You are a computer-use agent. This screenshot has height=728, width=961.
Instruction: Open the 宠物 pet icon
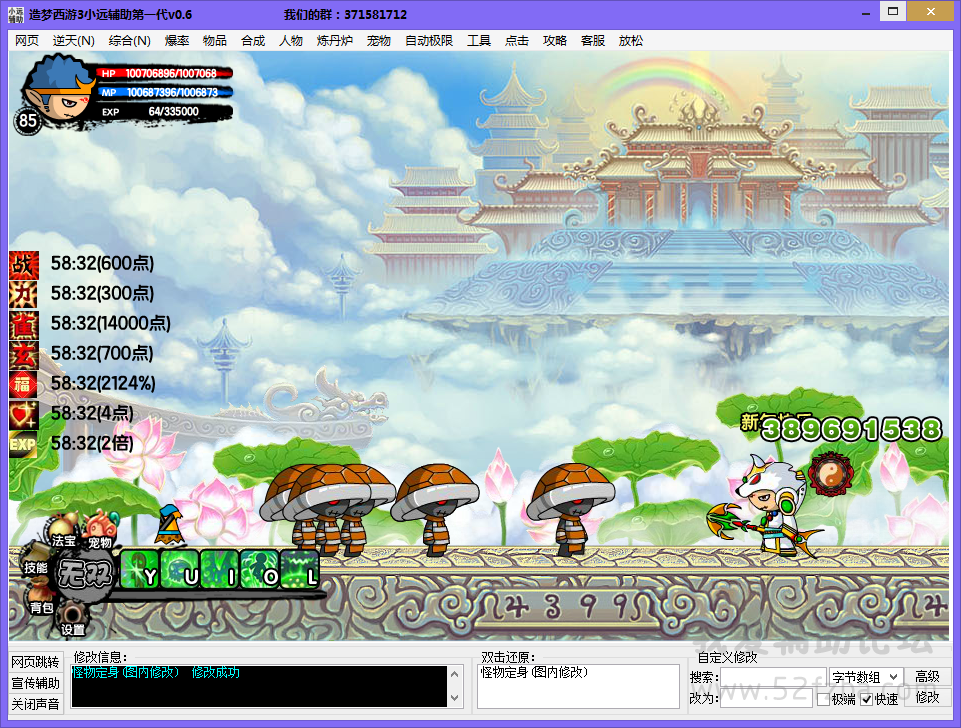click(99, 532)
